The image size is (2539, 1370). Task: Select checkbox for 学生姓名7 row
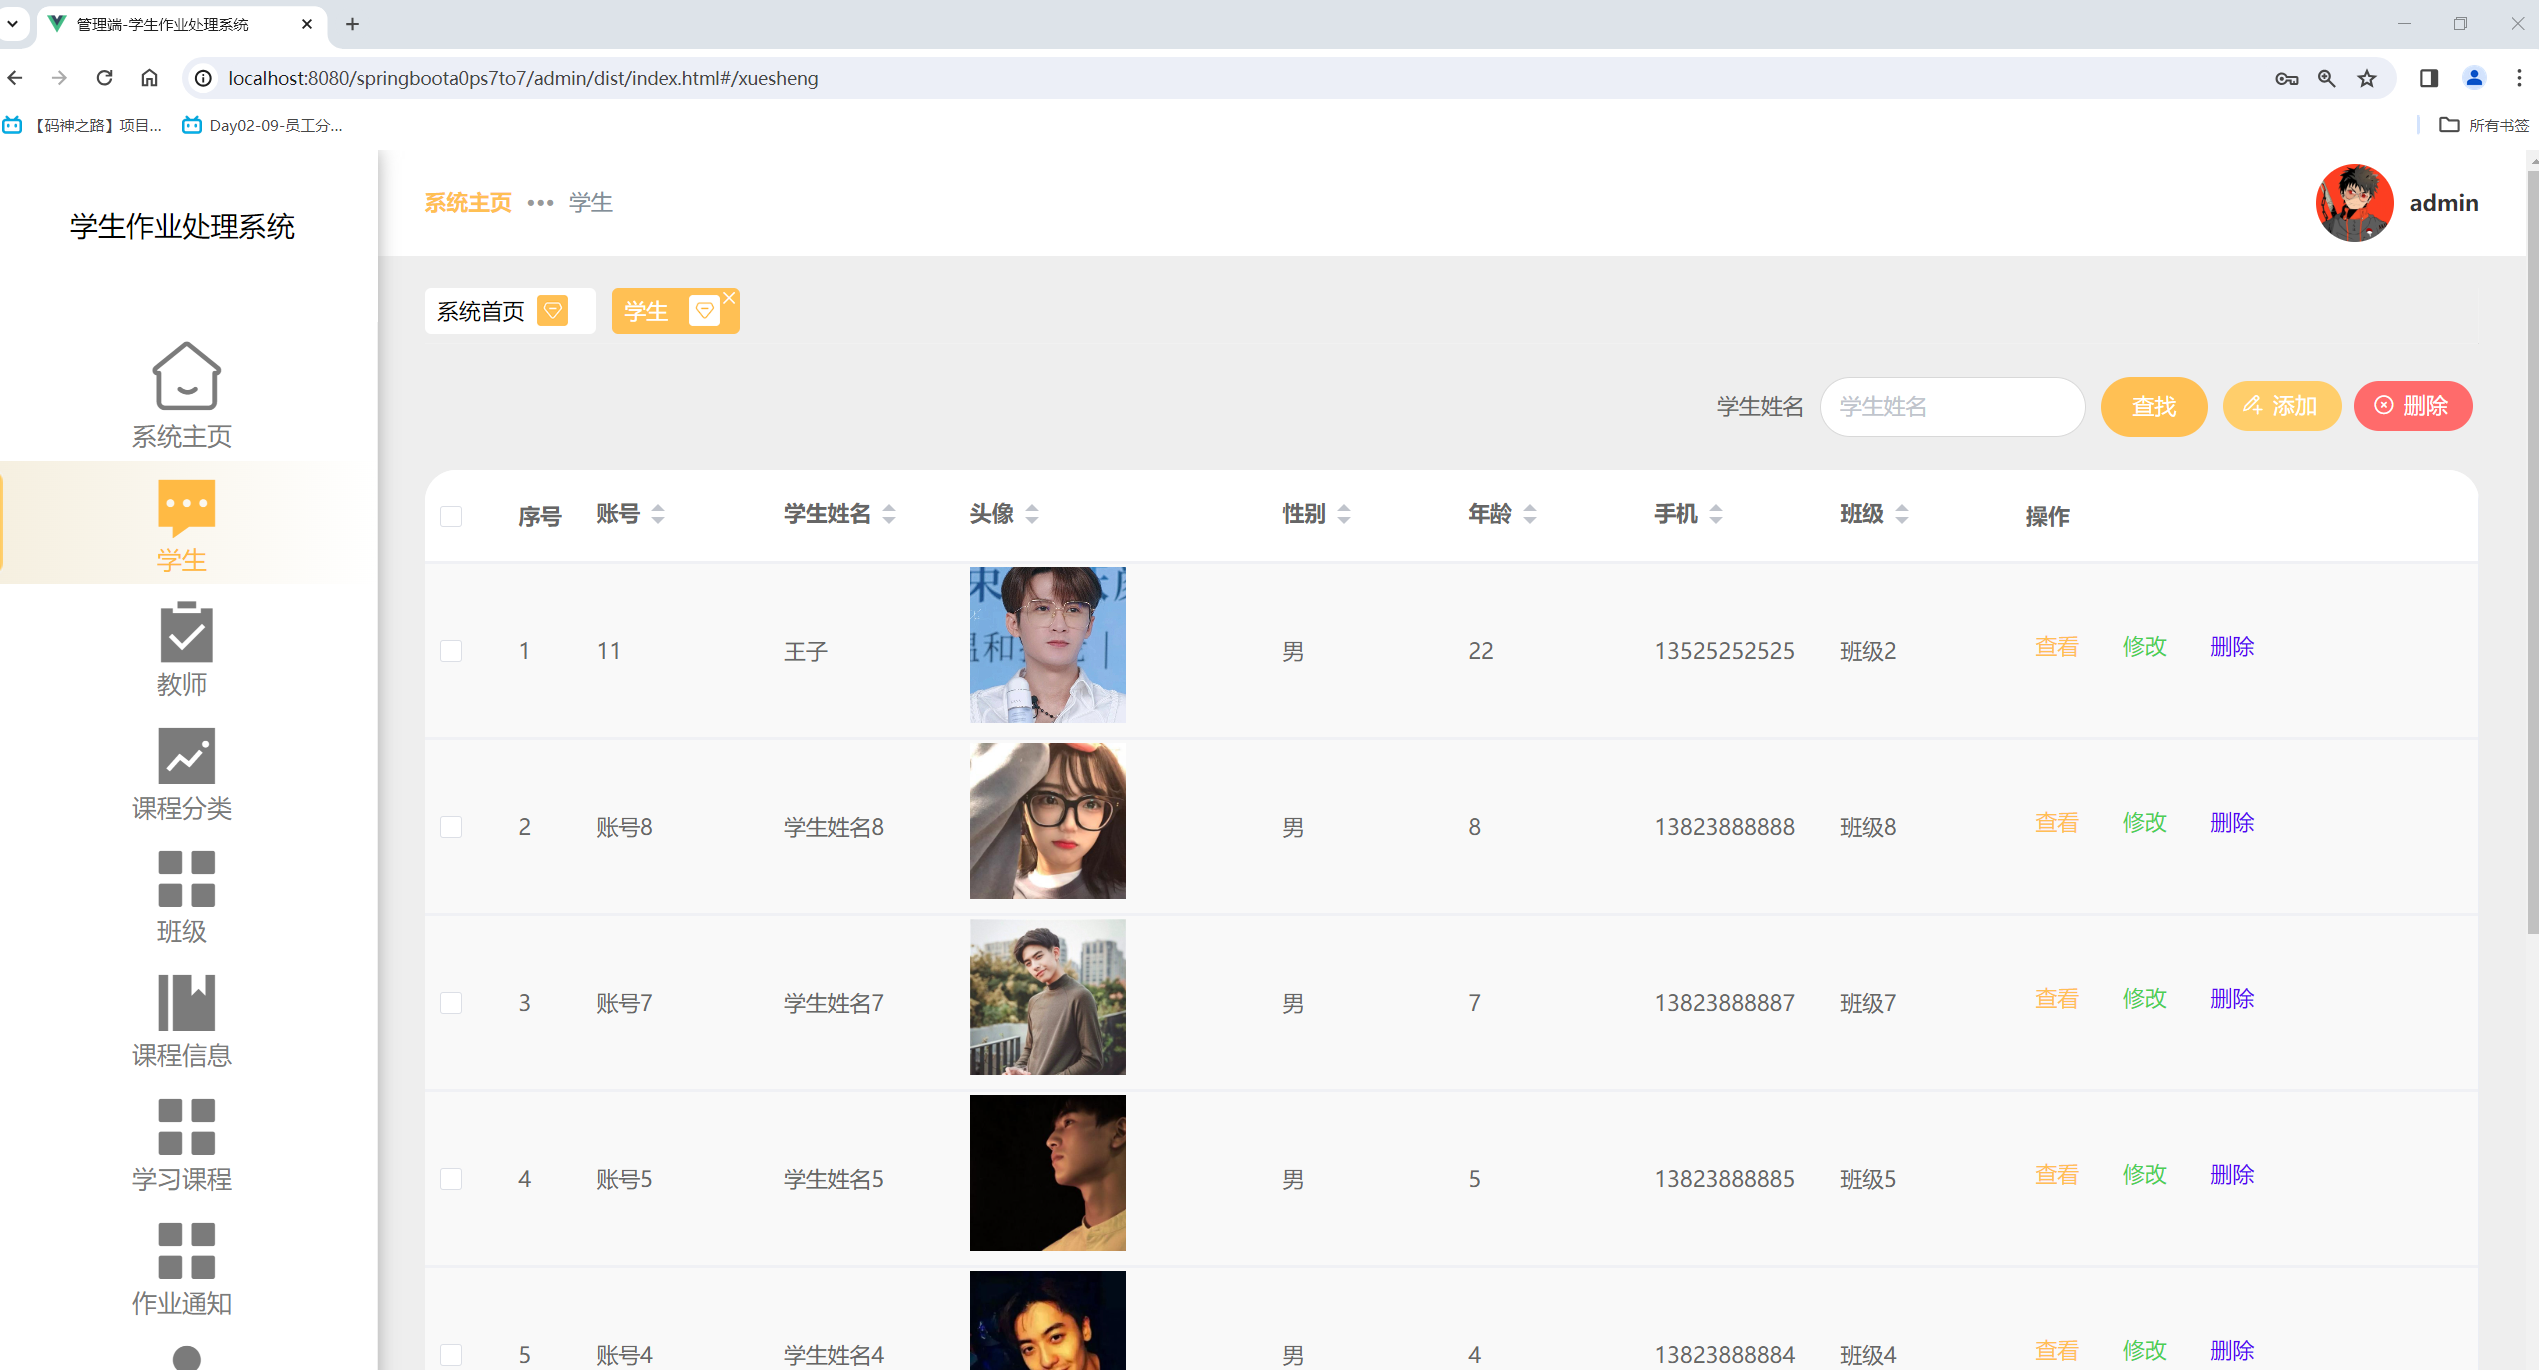click(451, 1003)
